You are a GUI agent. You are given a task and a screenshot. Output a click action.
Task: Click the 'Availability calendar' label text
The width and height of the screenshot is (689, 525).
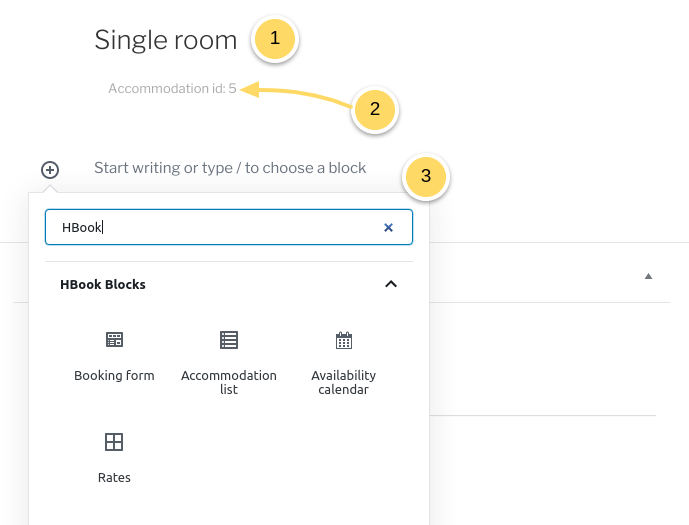tap(344, 382)
